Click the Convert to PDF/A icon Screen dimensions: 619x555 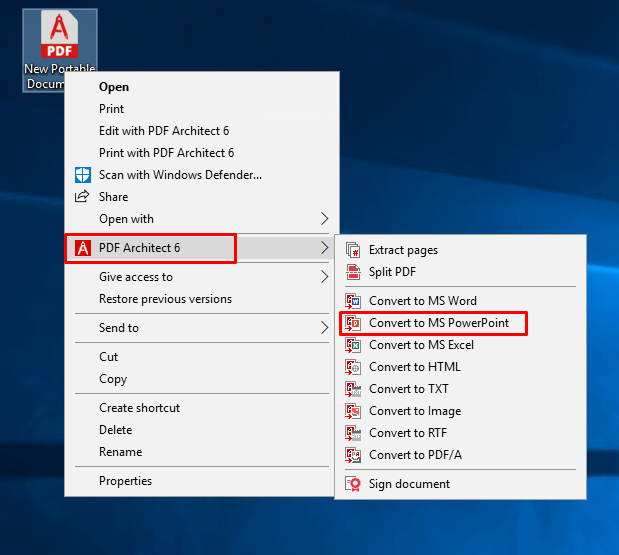(353, 455)
